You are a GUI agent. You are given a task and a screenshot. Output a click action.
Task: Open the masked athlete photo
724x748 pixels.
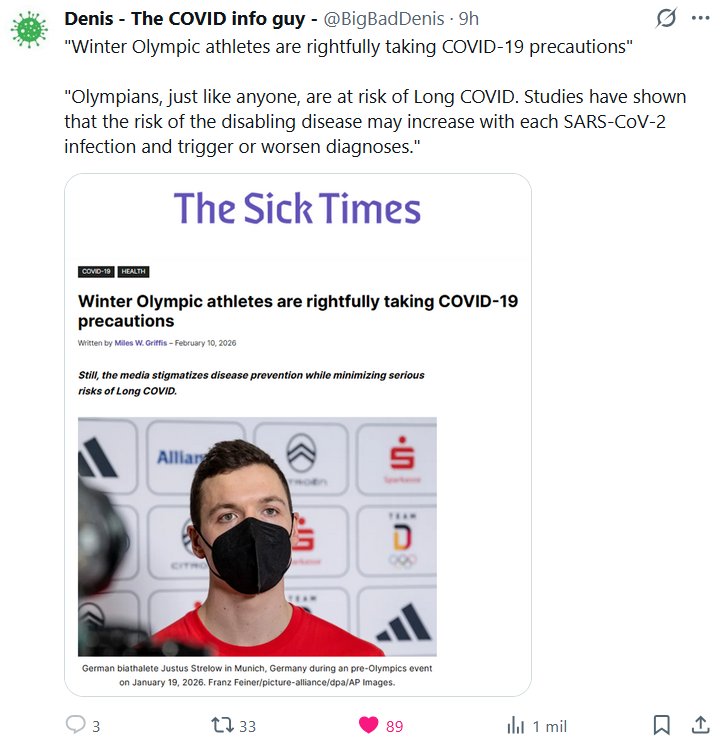click(x=257, y=537)
